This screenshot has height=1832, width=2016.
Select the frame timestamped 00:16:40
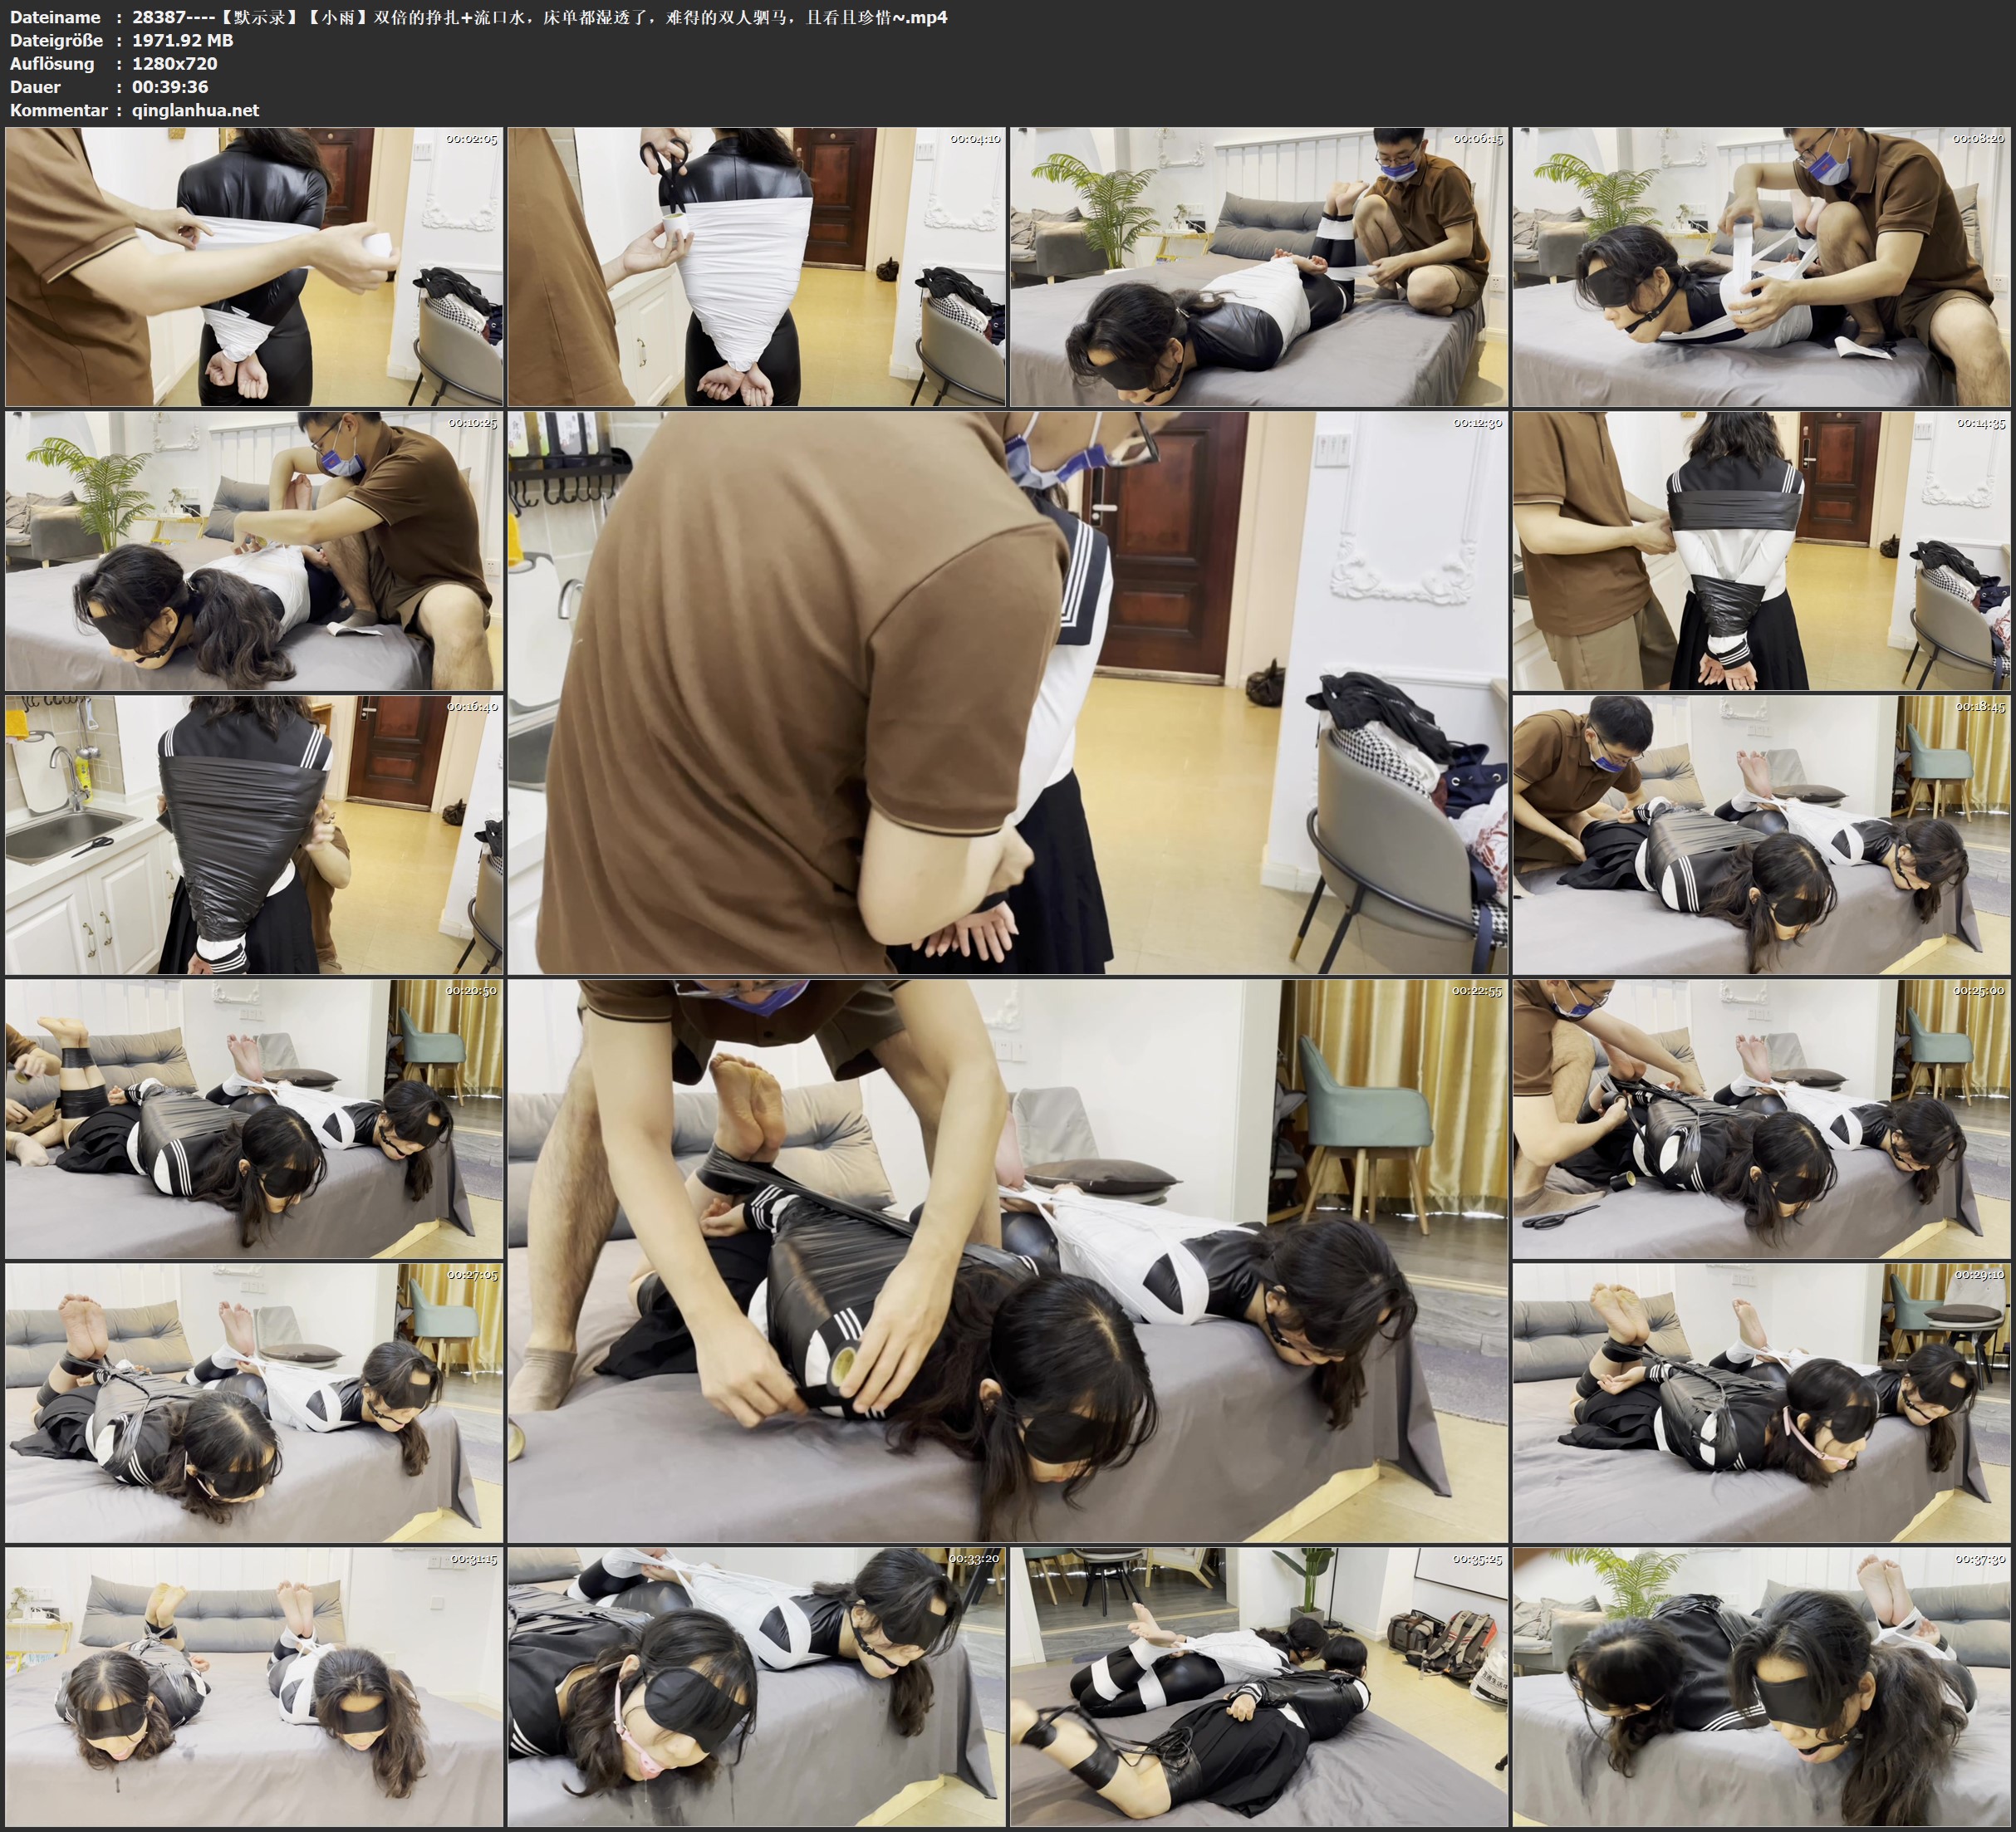point(254,834)
